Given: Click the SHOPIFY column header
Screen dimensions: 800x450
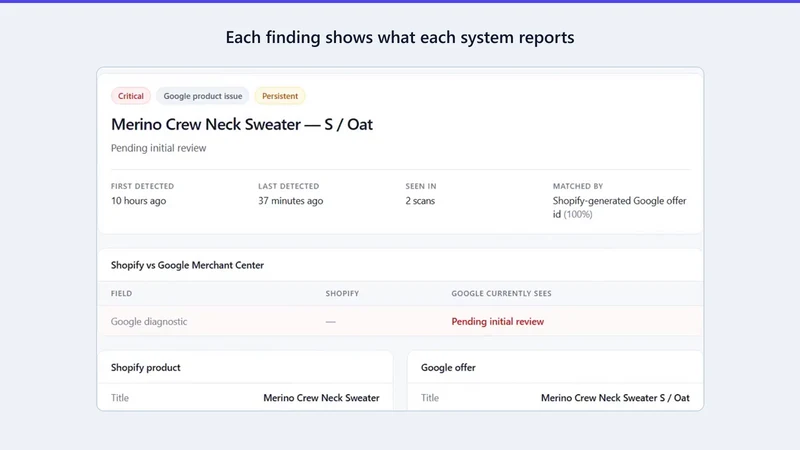Looking at the screenshot, I should 342,293.
